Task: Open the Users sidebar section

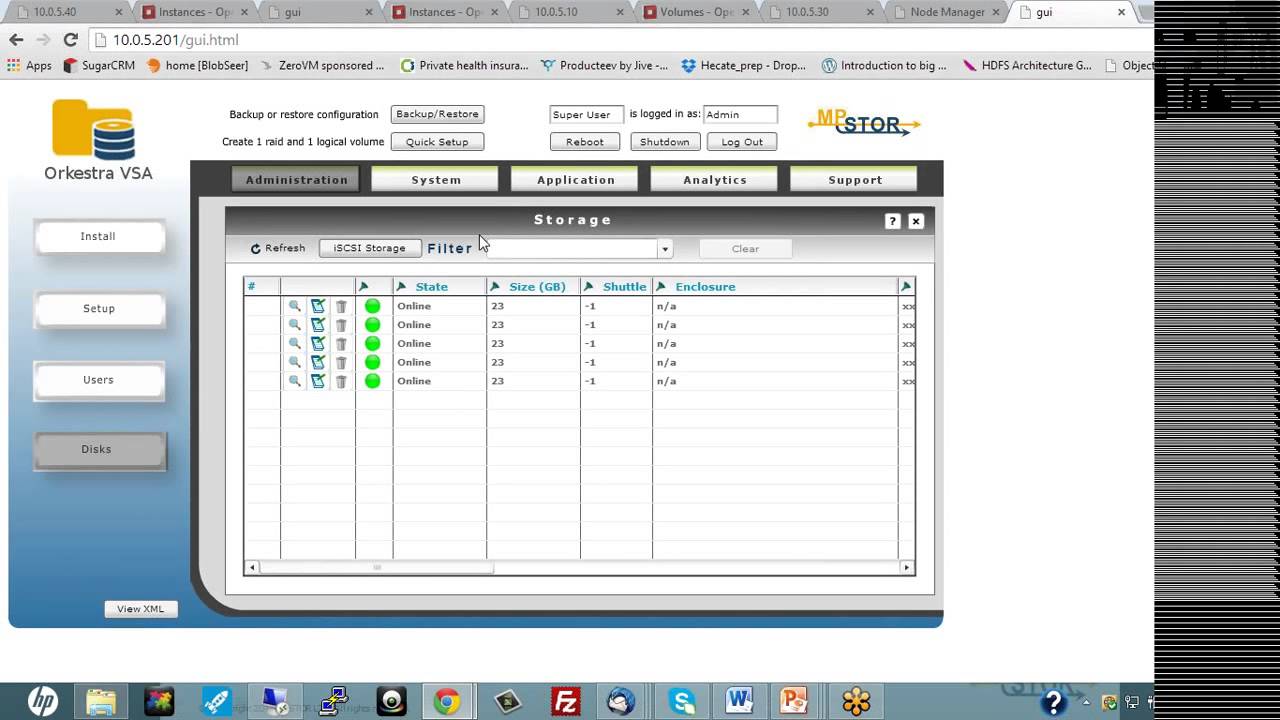Action: point(98,380)
